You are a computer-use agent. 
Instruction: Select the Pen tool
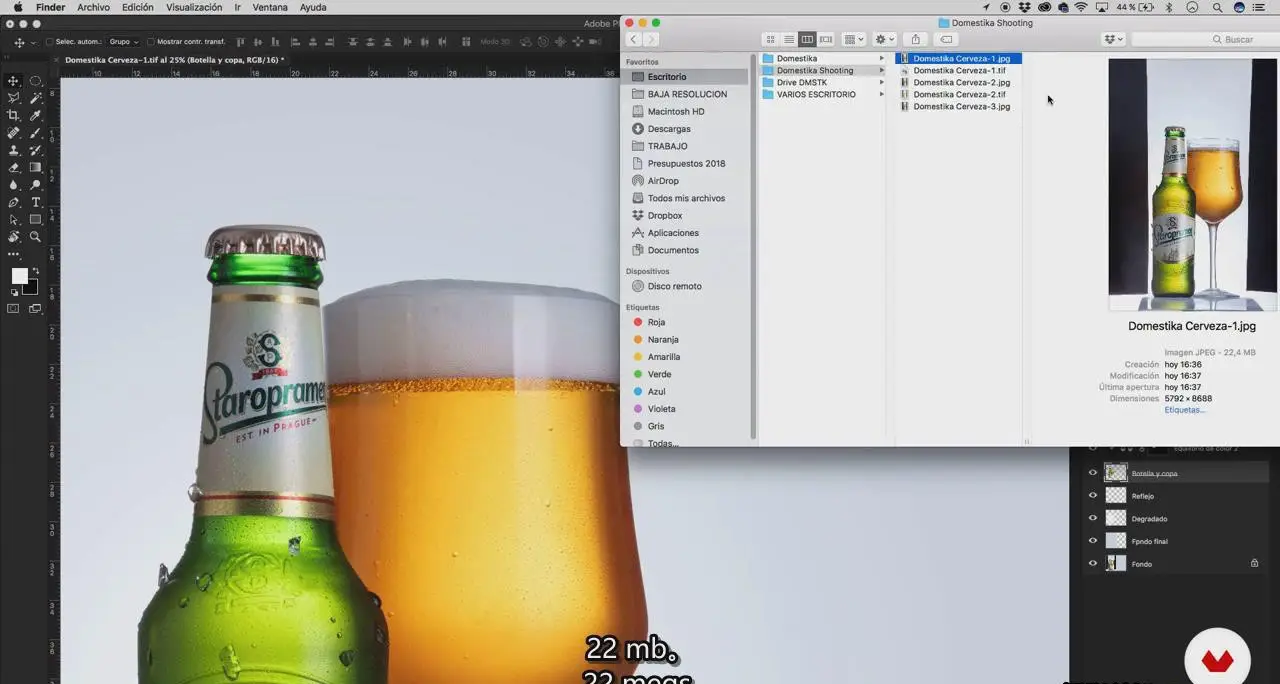(x=13, y=202)
